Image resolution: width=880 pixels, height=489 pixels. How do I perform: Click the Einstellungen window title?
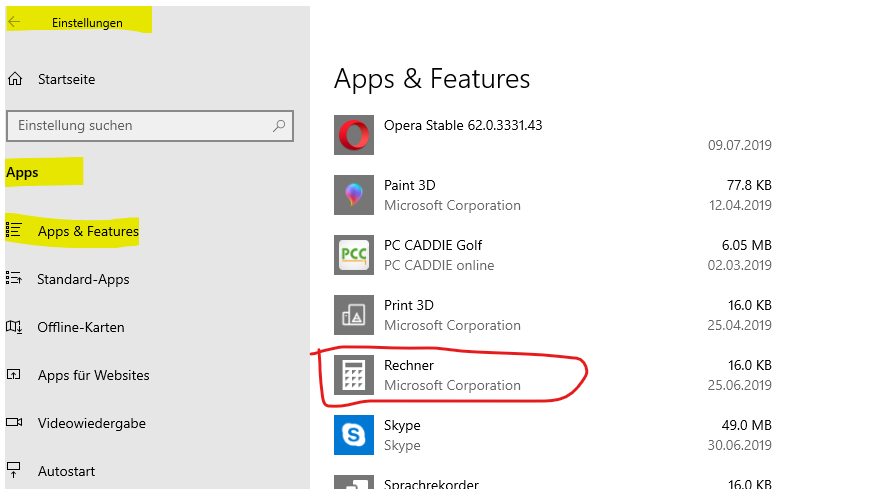coord(87,23)
